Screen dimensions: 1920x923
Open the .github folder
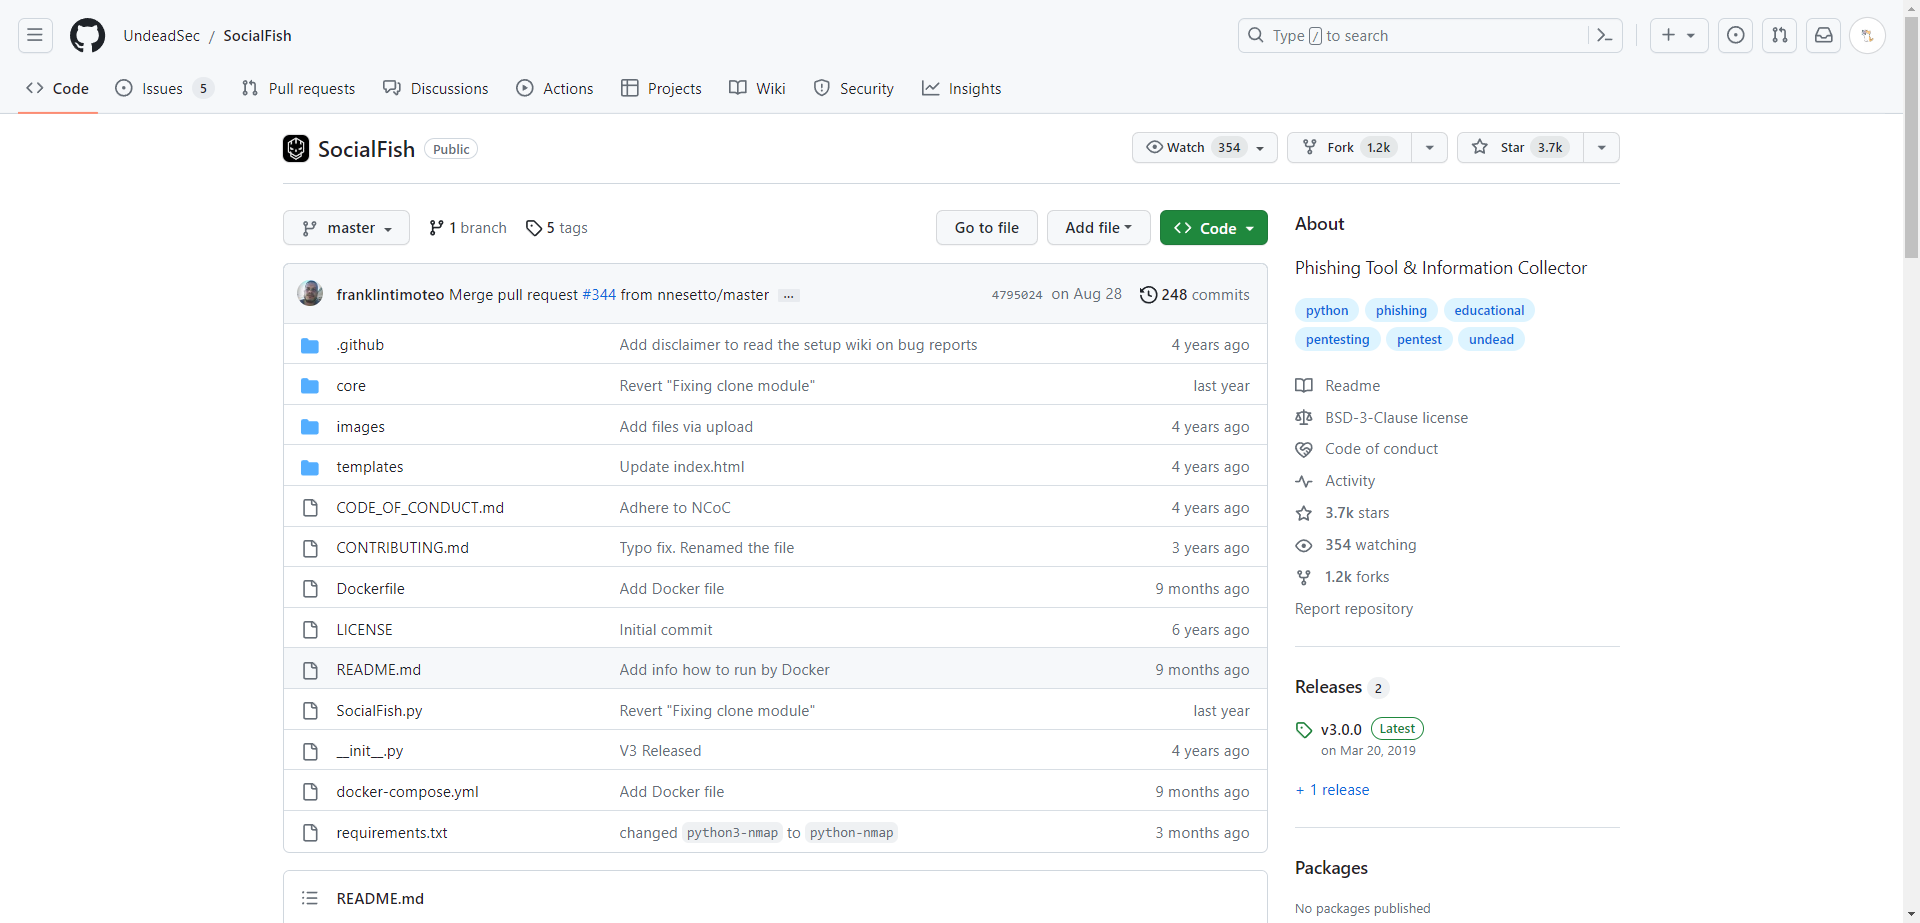click(x=360, y=345)
